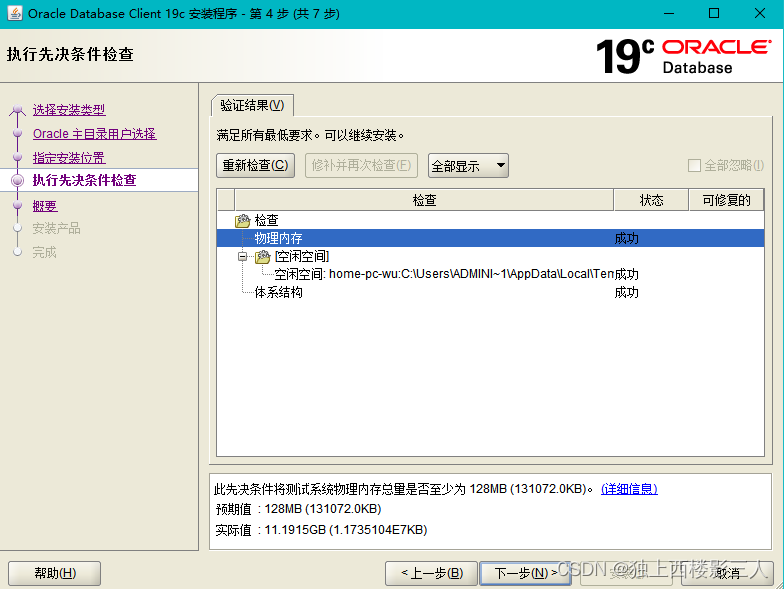Go to 概要 step link
This screenshot has width=784, height=589.
(x=45, y=206)
